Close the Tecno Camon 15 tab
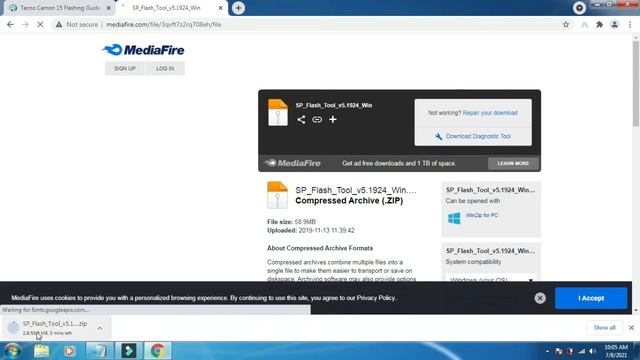The height and width of the screenshot is (360, 640). coord(109,8)
